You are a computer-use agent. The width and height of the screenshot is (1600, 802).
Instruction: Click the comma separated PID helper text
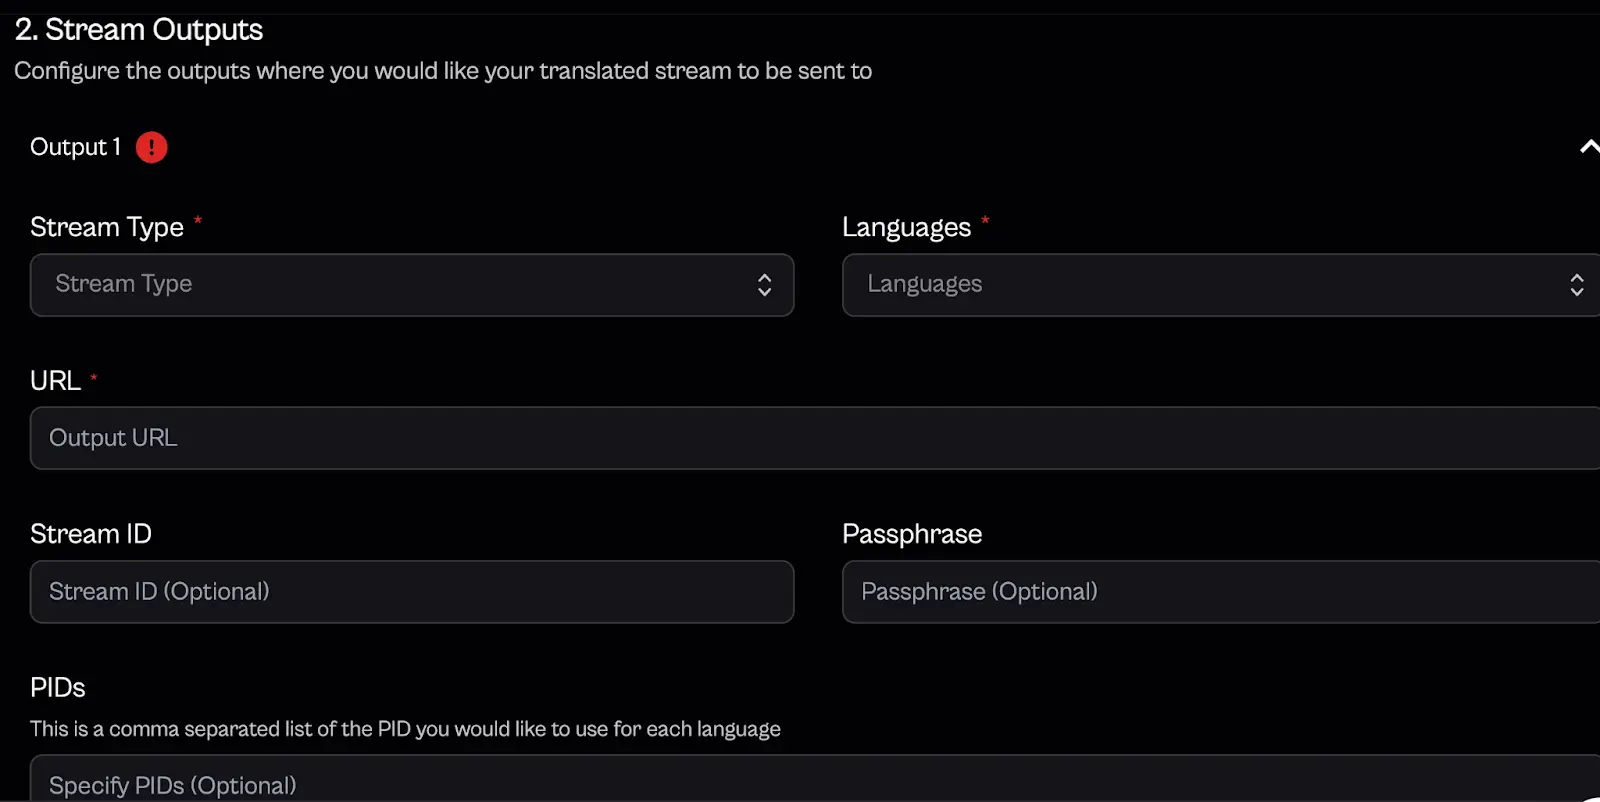405,729
